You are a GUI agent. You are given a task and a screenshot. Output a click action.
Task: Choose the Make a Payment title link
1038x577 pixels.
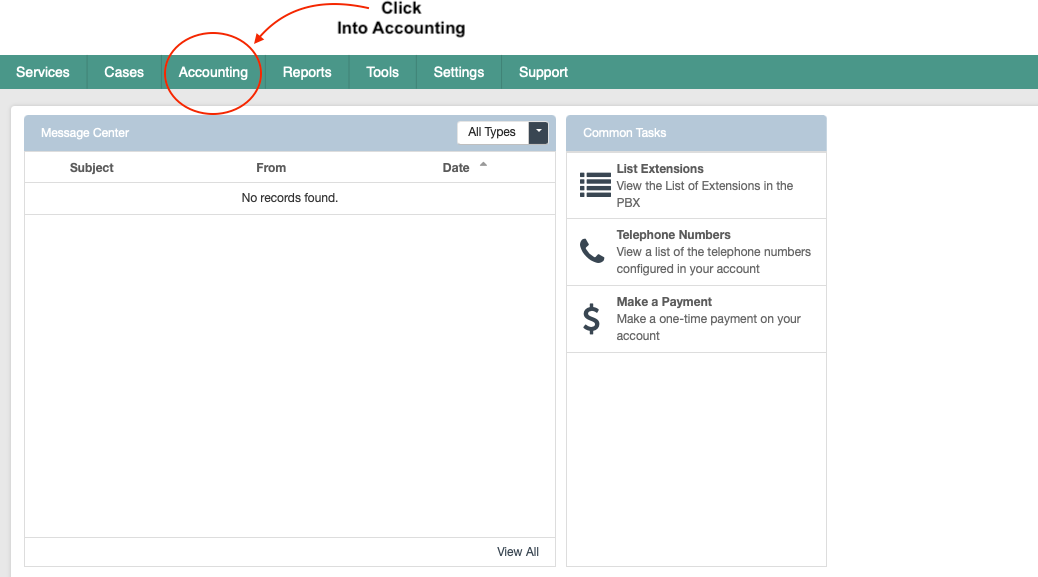(x=664, y=302)
